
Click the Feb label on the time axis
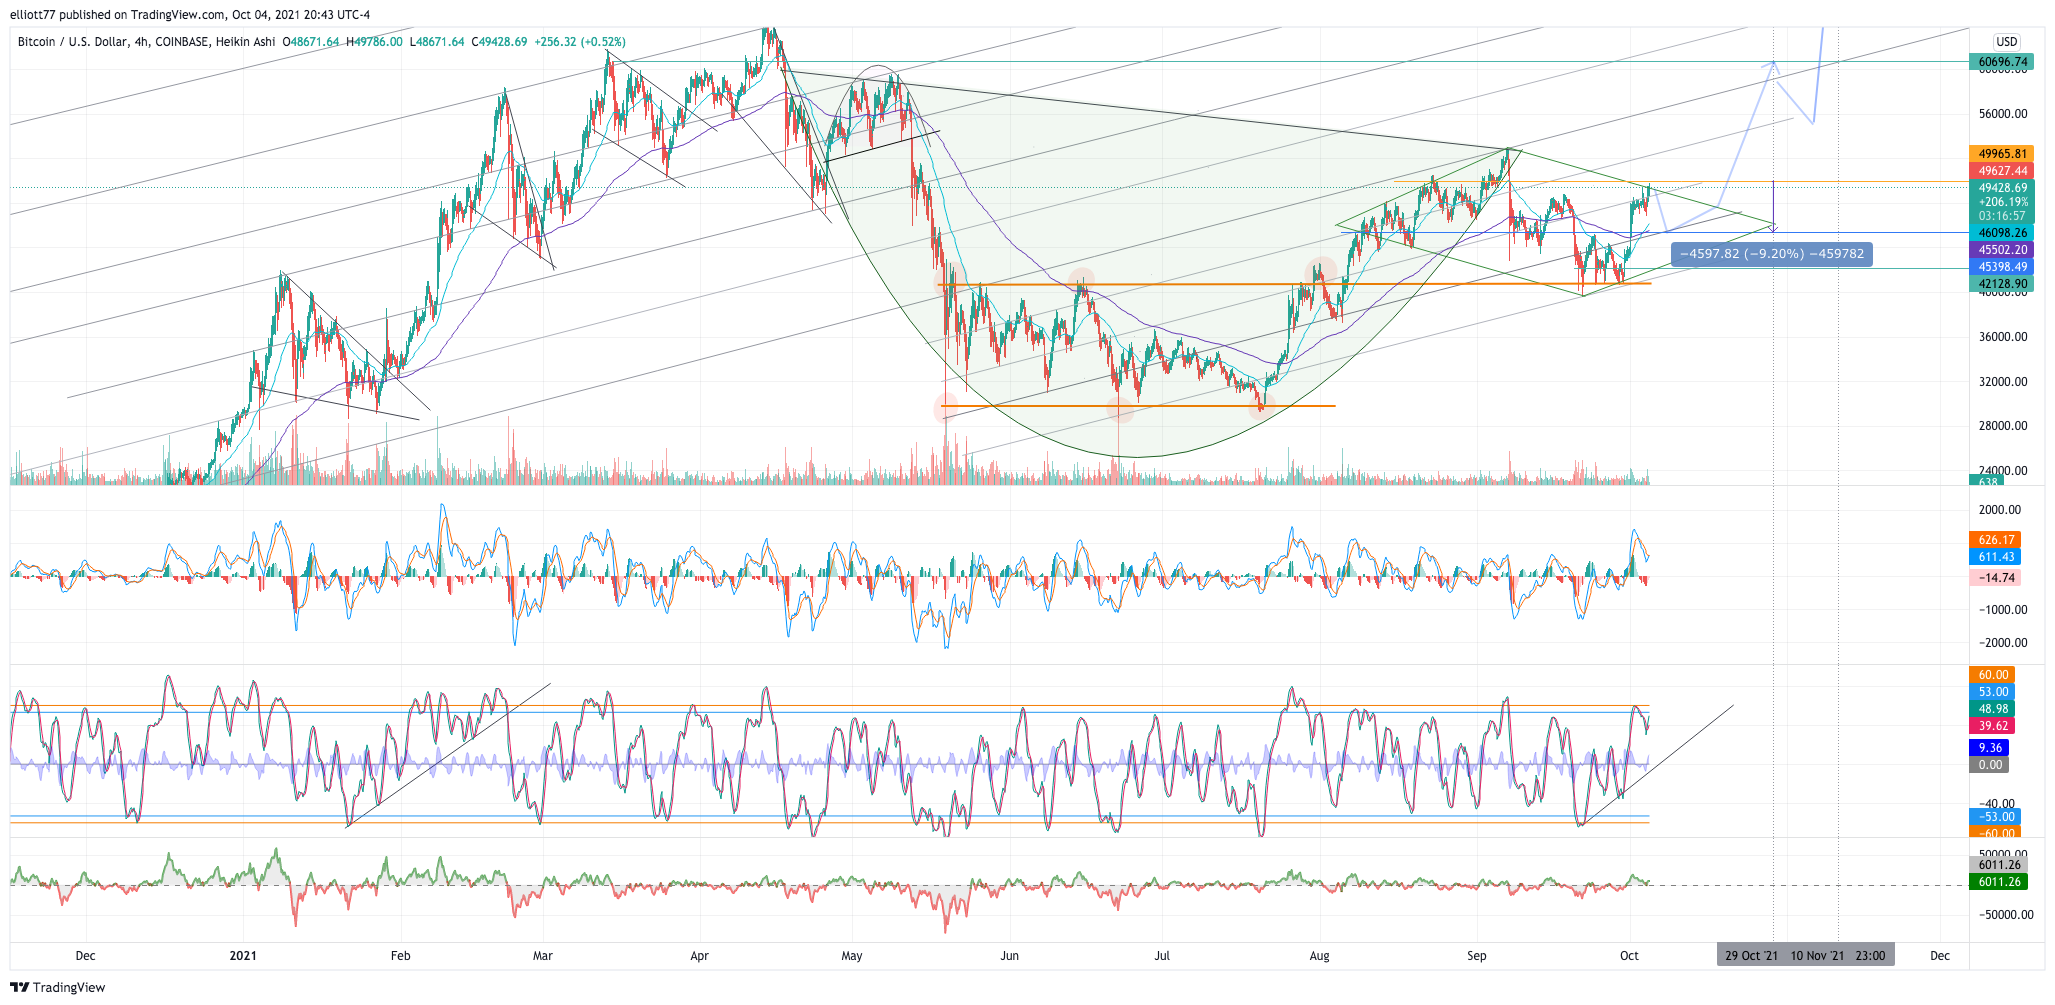tap(400, 956)
